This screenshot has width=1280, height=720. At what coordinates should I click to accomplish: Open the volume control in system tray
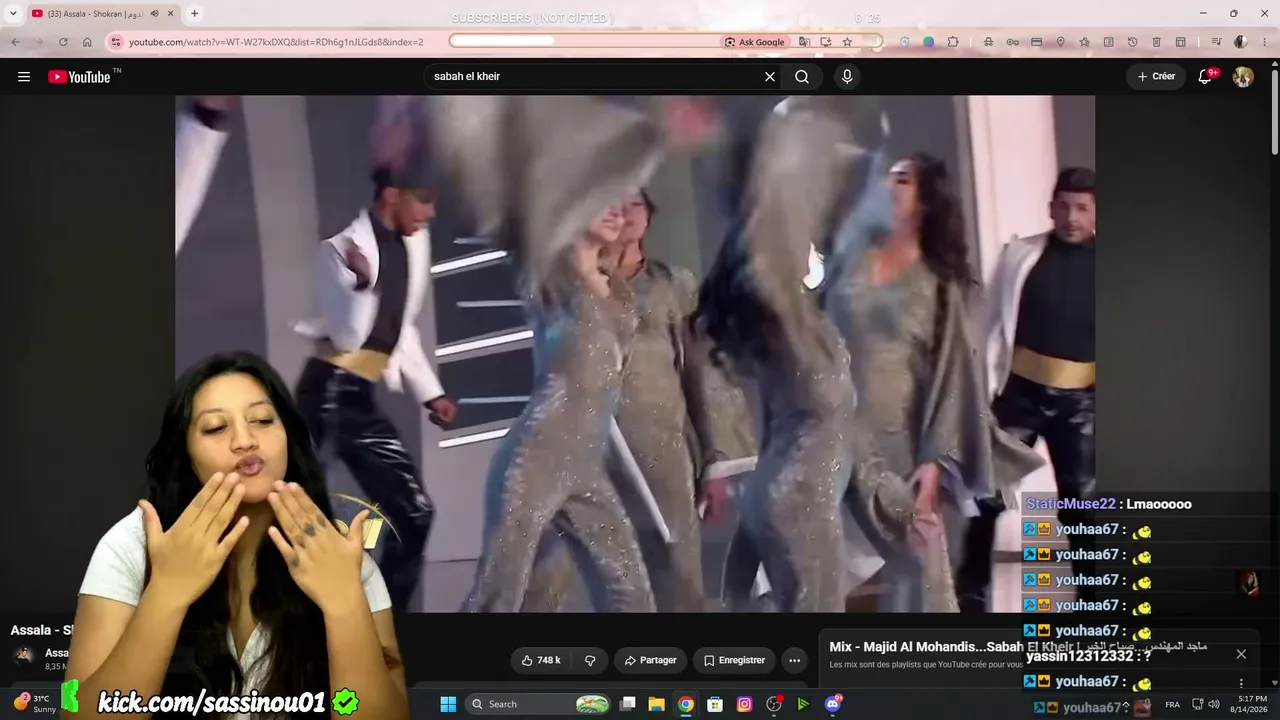tap(1213, 705)
